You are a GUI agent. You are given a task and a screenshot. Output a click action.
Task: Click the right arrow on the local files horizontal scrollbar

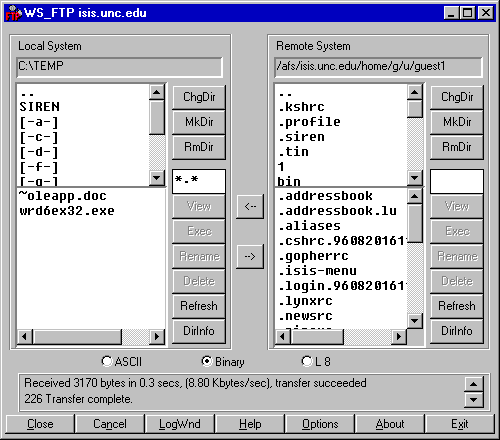157,337
